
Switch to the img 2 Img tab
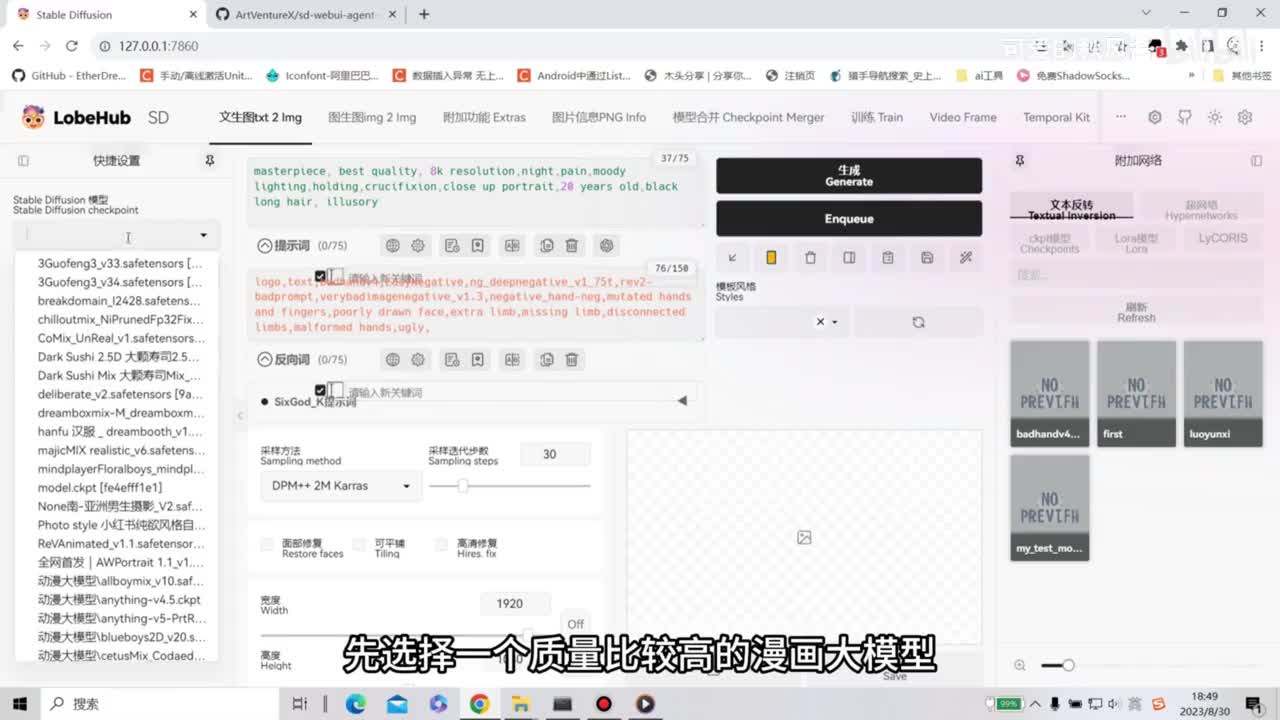[372, 117]
